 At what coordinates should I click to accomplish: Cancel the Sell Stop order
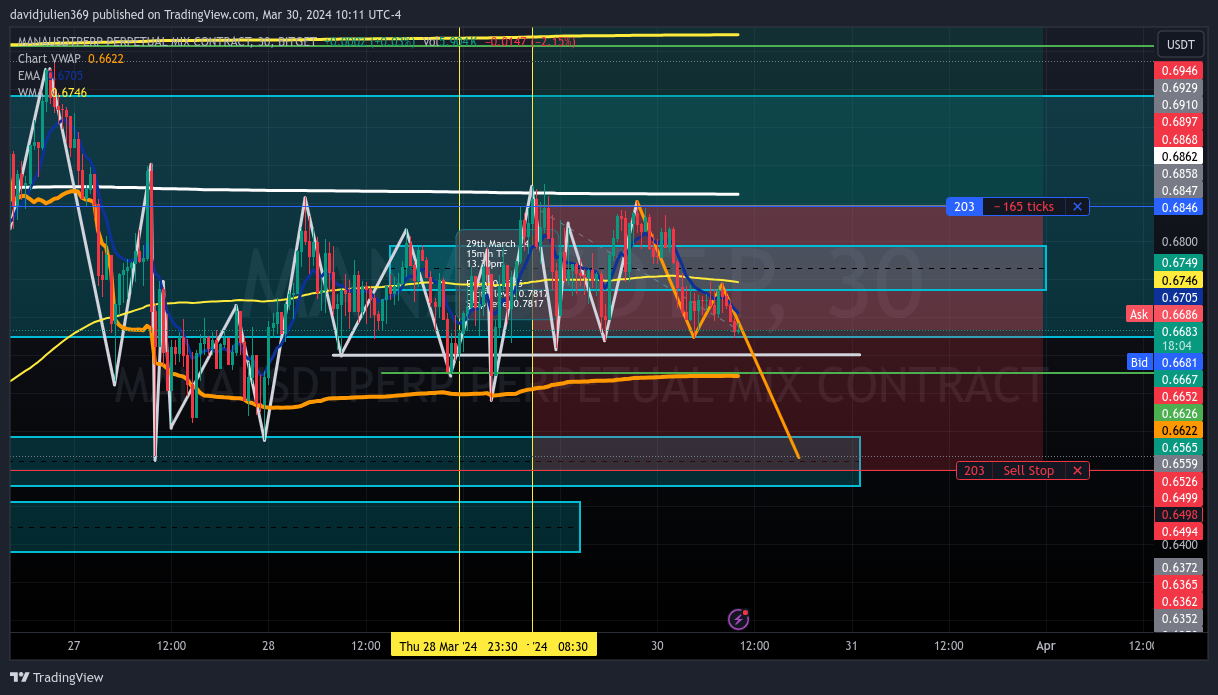1077,471
